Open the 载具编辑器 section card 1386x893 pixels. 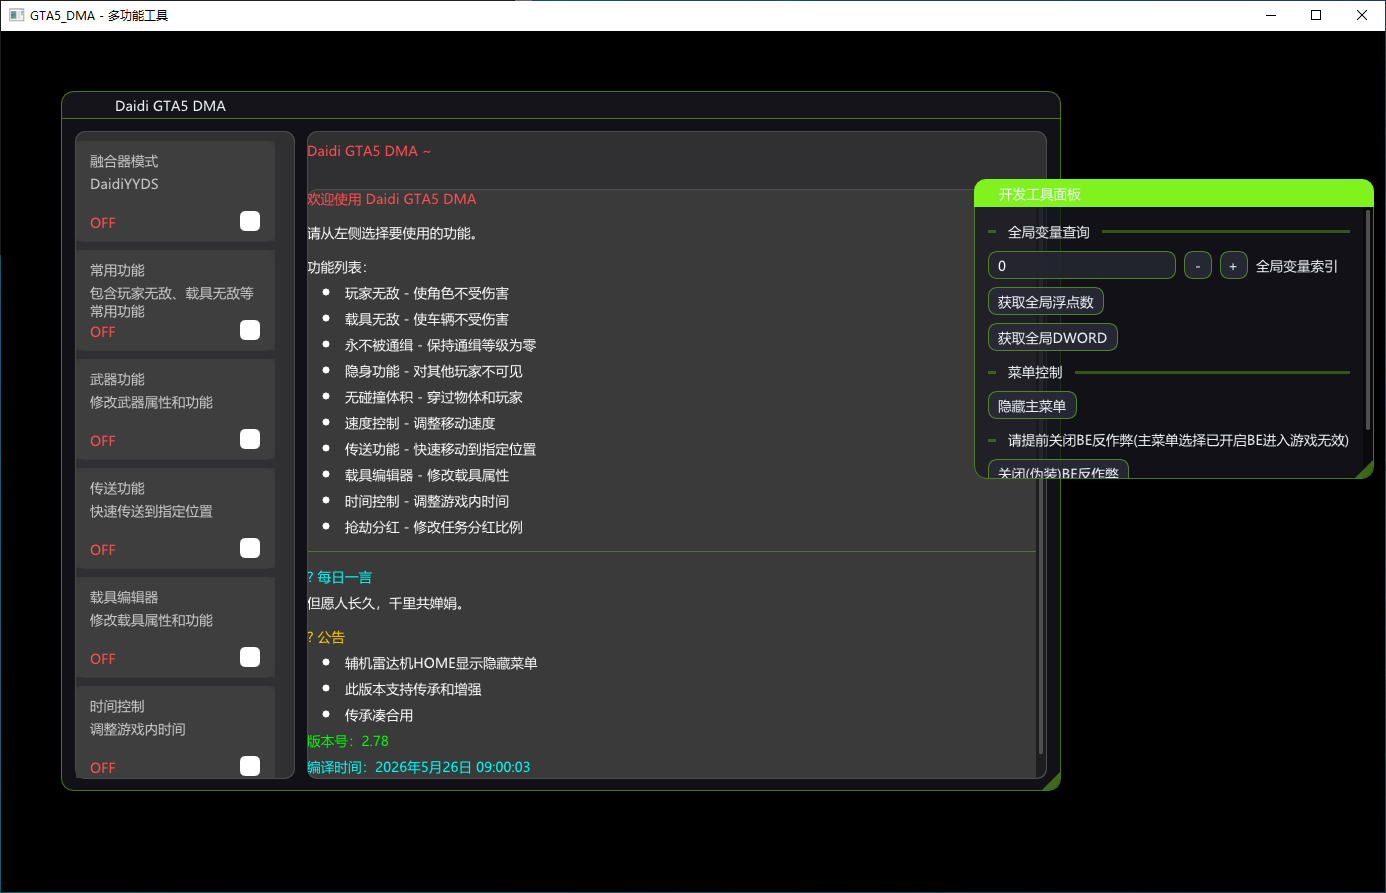point(175,627)
